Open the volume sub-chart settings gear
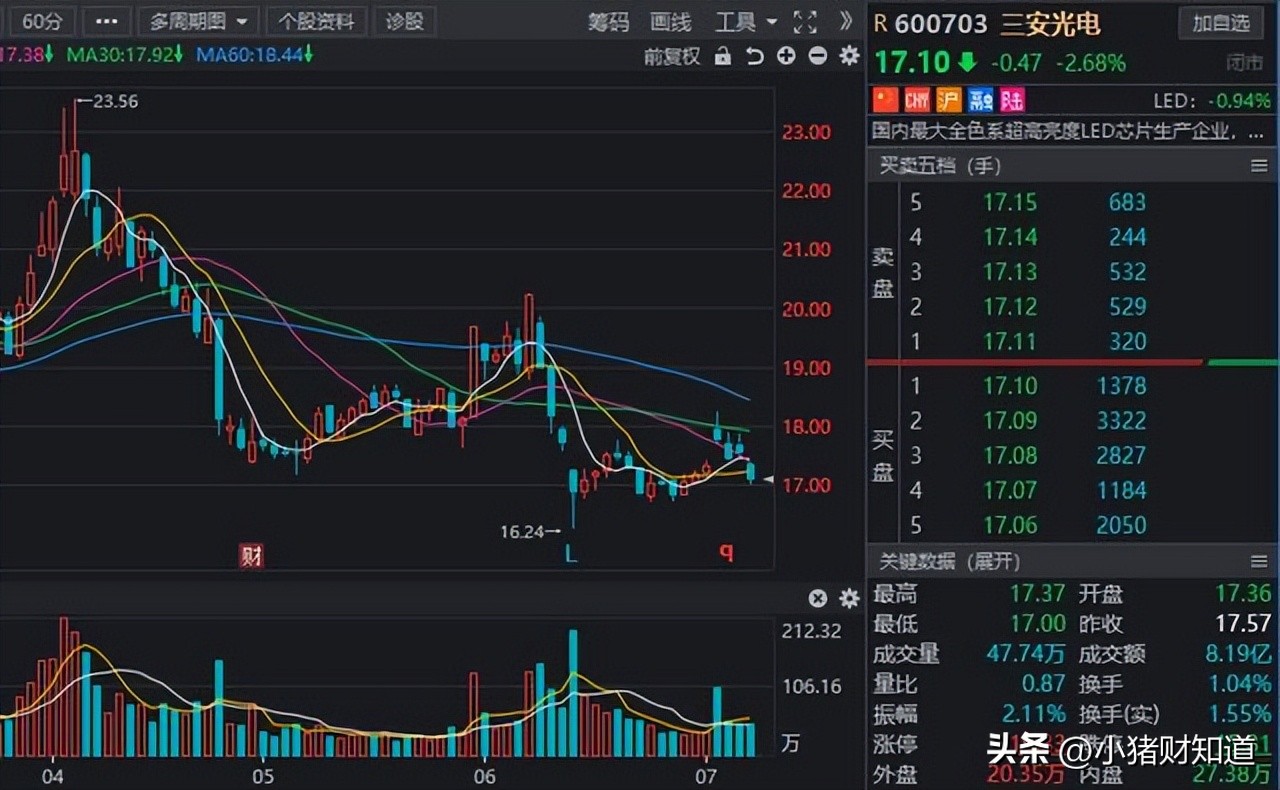Screen dimensions: 1280x790 (848, 598)
